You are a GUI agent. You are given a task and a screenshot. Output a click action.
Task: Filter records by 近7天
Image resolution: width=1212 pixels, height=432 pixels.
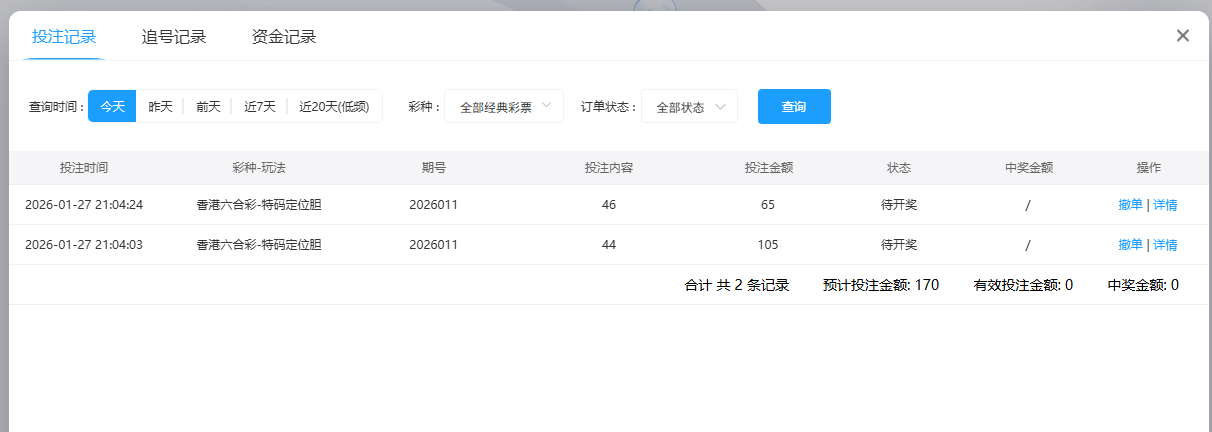pyautogui.click(x=260, y=107)
